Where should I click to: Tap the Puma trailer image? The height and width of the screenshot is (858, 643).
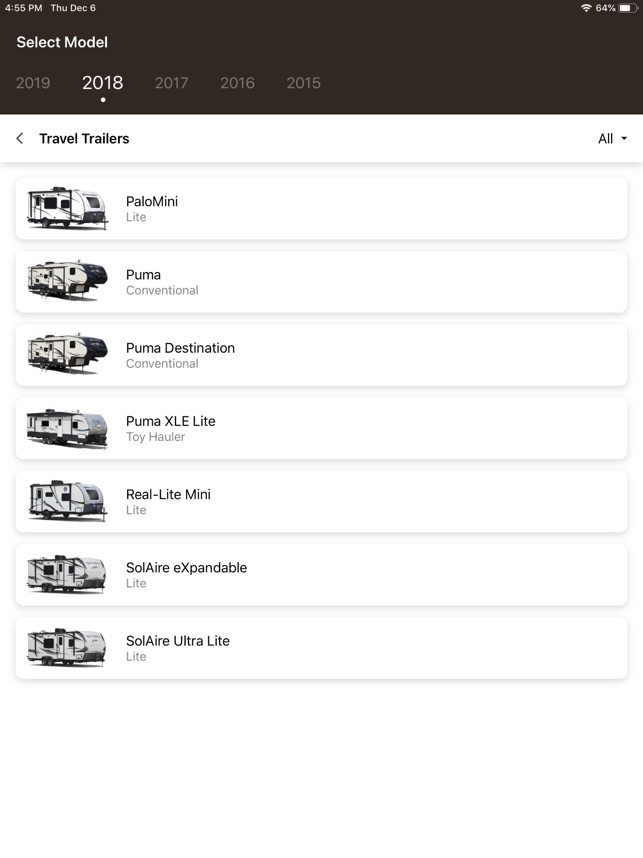67,282
